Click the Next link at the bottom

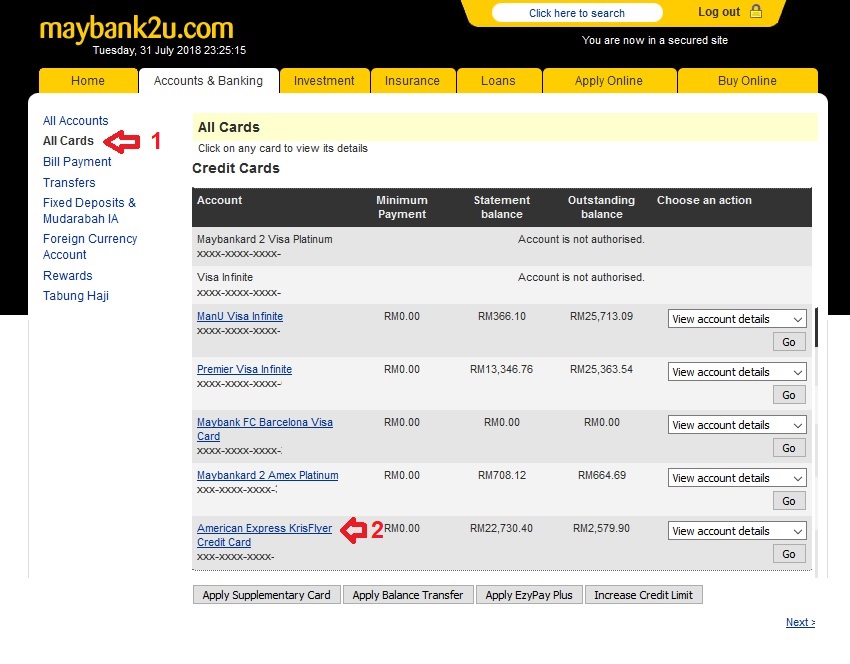pos(799,622)
